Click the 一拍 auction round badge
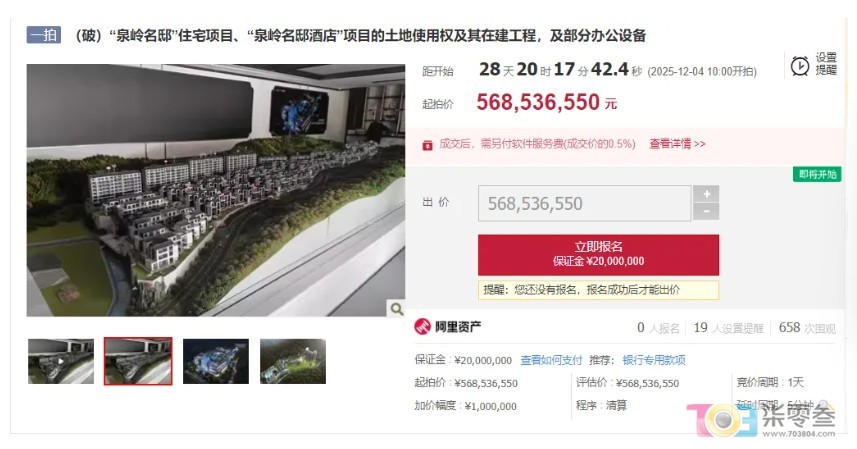The width and height of the screenshot is (857, 449). [x=44, y=35]
